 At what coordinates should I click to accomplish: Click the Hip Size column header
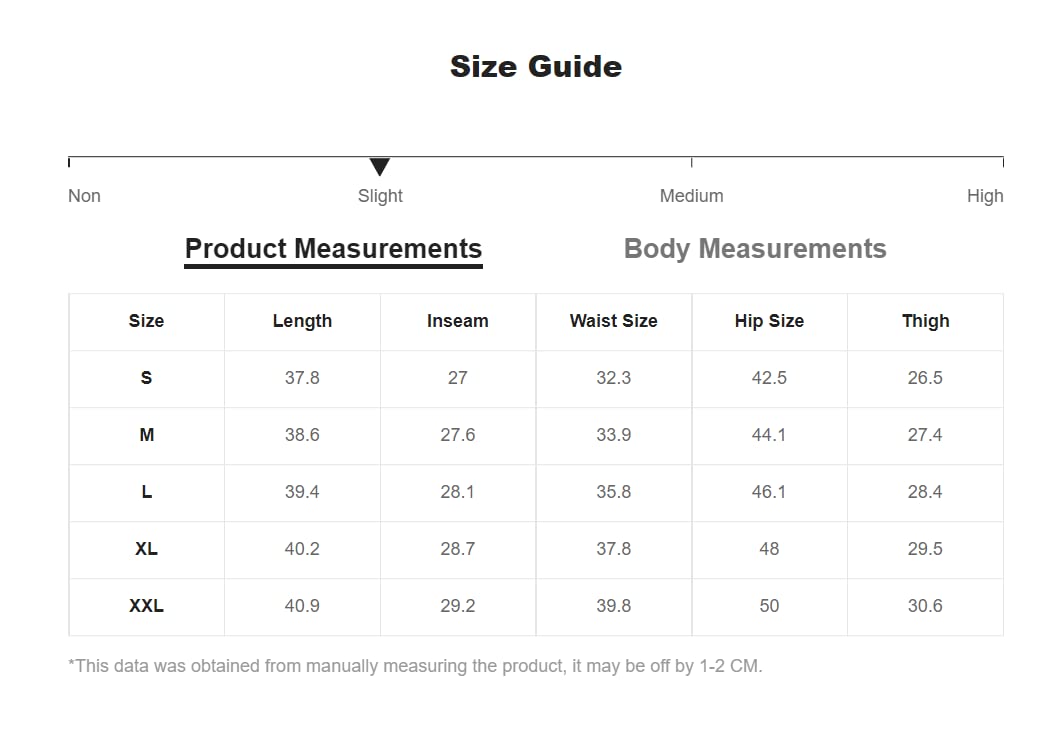(769, 321)
